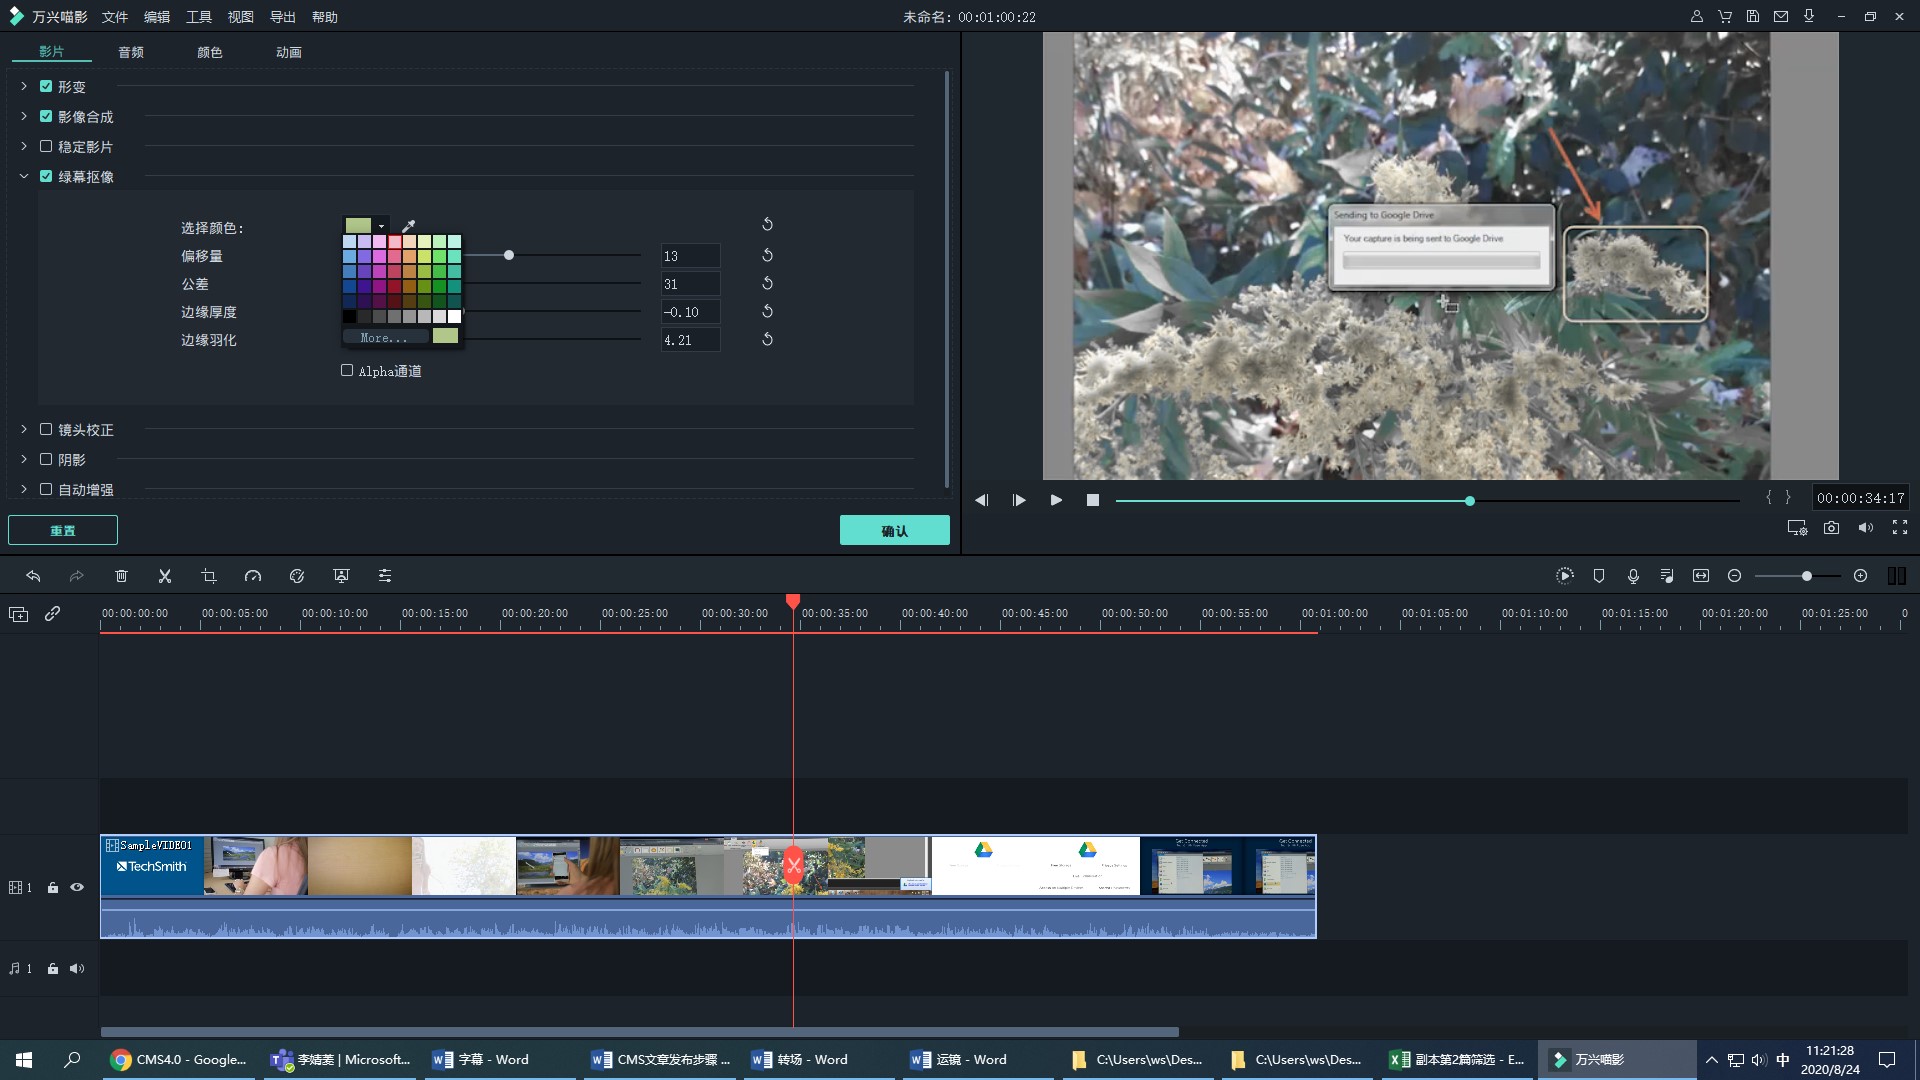Click the More... color option
This screenshot has width=1920, height=1080.
(384, 338)
